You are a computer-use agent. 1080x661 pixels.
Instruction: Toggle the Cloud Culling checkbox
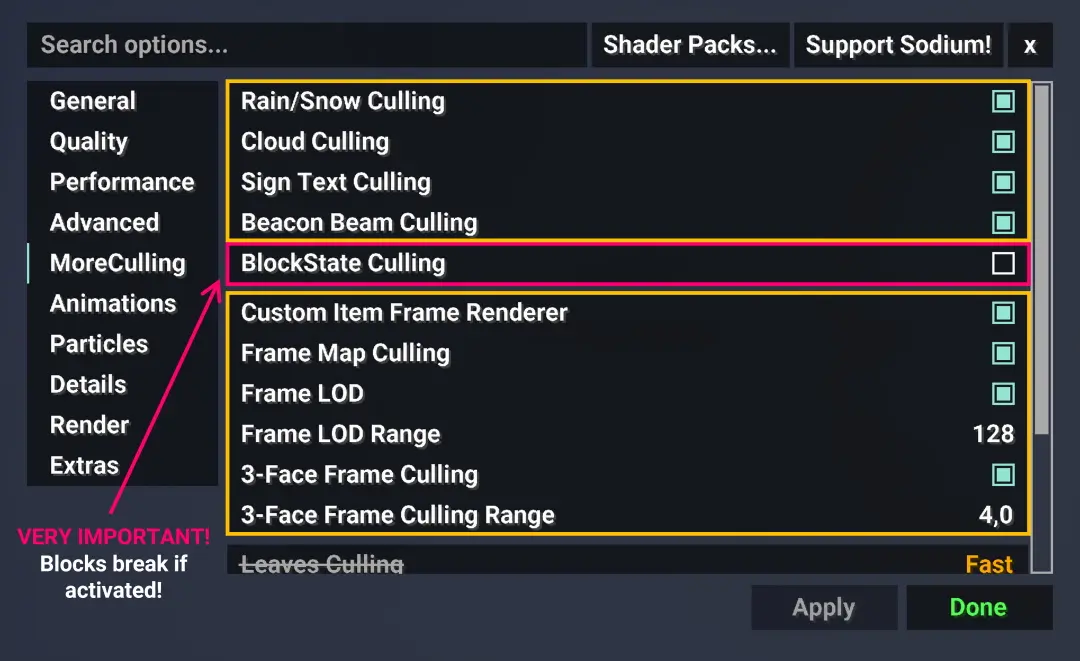point(1003,142)
